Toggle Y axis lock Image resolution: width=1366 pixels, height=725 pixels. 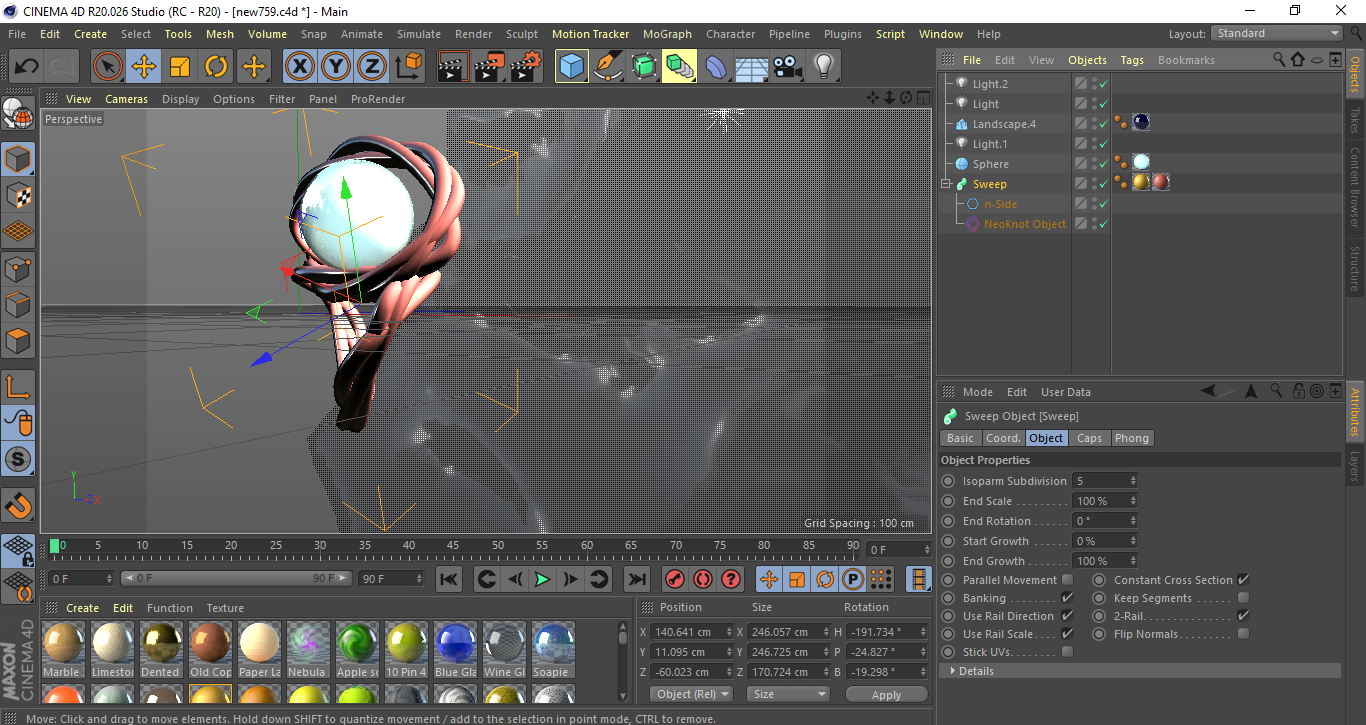coord(336,67)
